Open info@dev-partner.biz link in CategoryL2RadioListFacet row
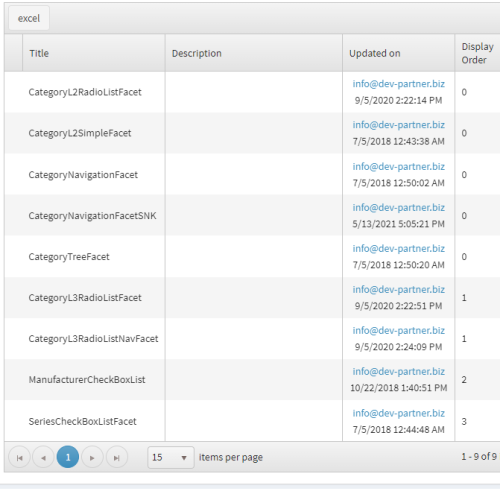This screenshot has width=500, height=500. click(399, 84)
